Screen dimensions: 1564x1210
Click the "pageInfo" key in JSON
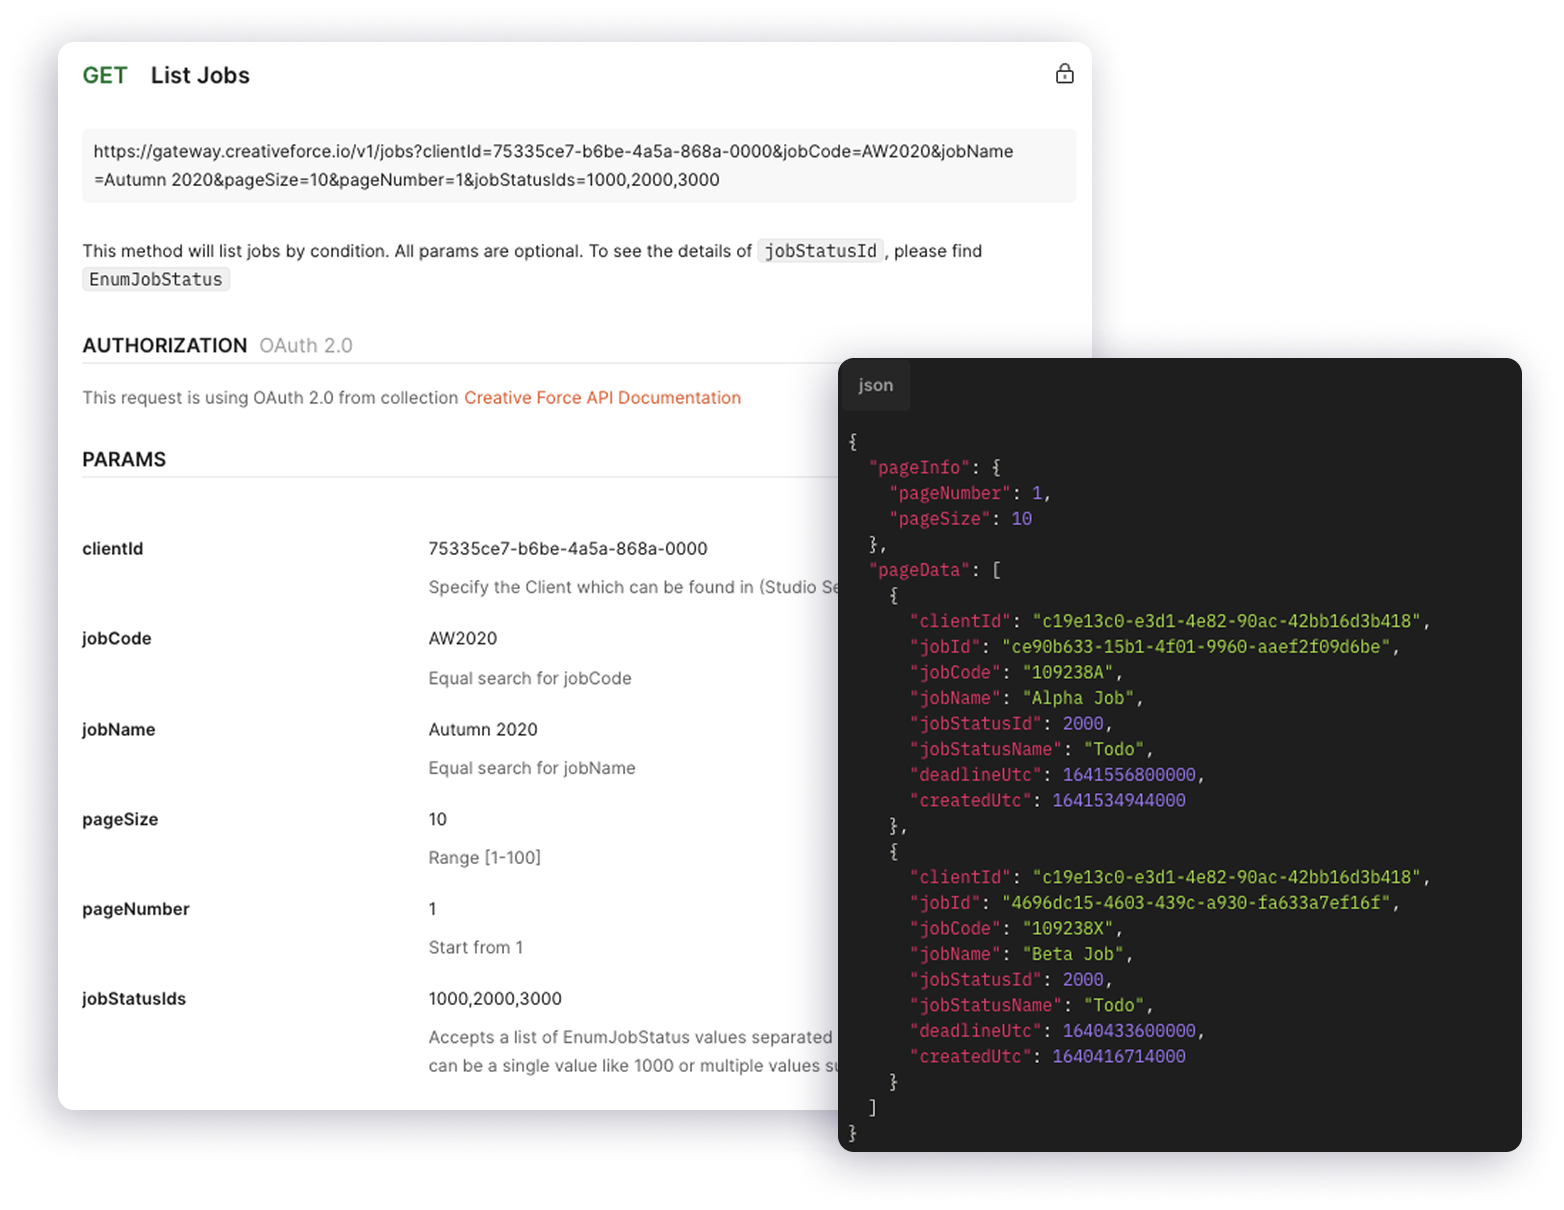(920, 468)
